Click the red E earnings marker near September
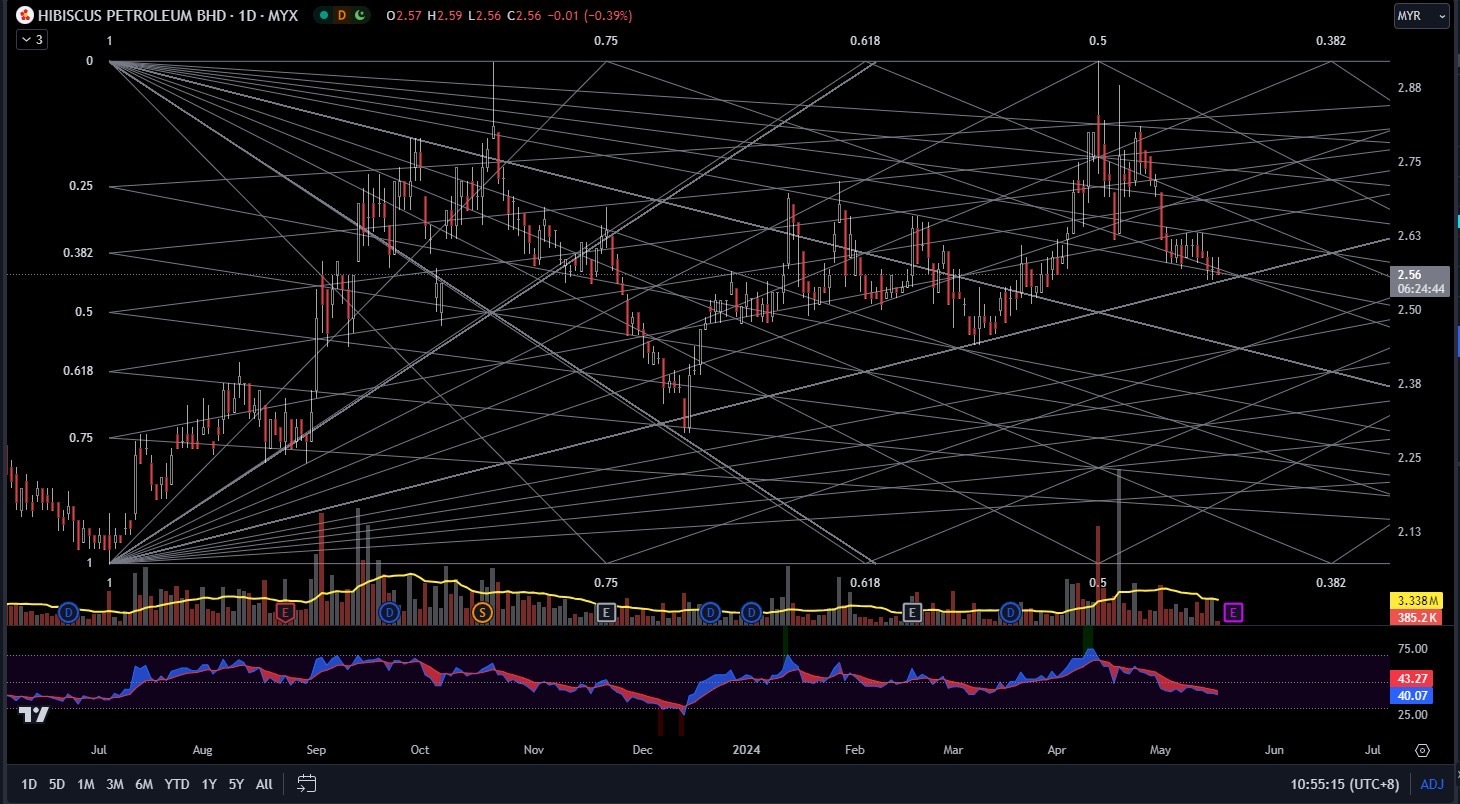Screen dimensions: 1460x804 click(285, 612)
